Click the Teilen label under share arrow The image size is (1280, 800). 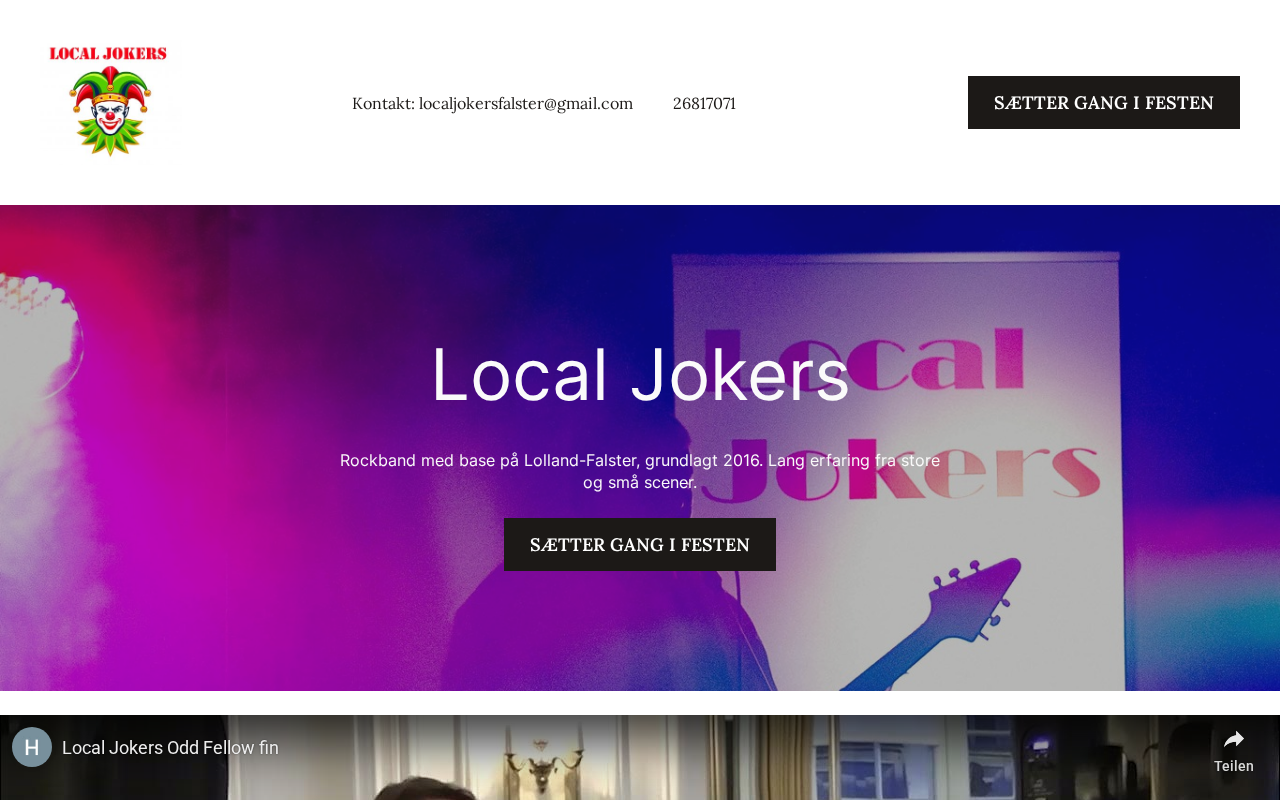1234,766
